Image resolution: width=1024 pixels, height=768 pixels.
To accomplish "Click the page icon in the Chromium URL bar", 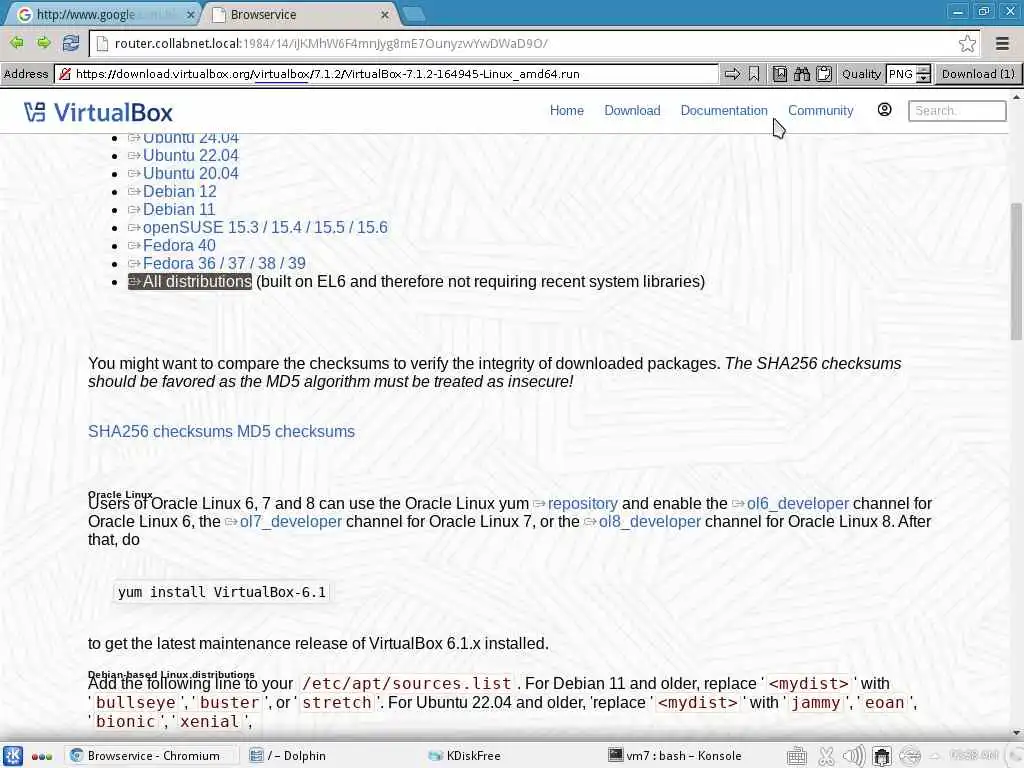I will pyautogui.click(x=101, y=44).
